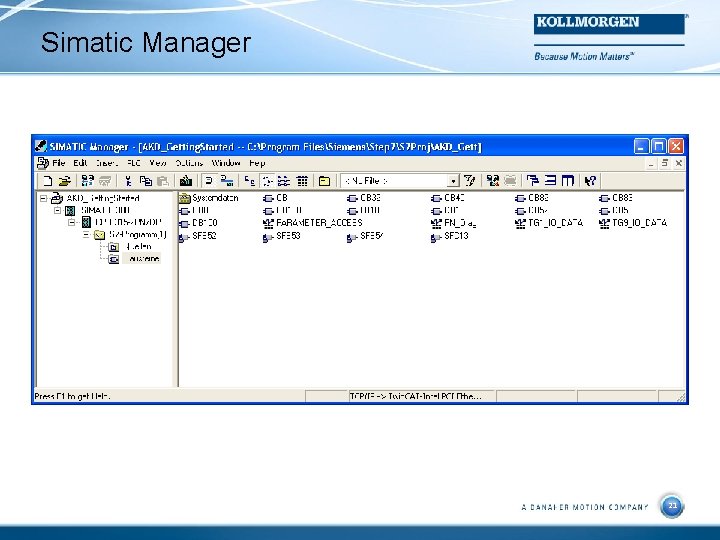The image size is (720, 540).
Task: Collapse the AKD_GettingStarted project node
Action: pos(43,198)
